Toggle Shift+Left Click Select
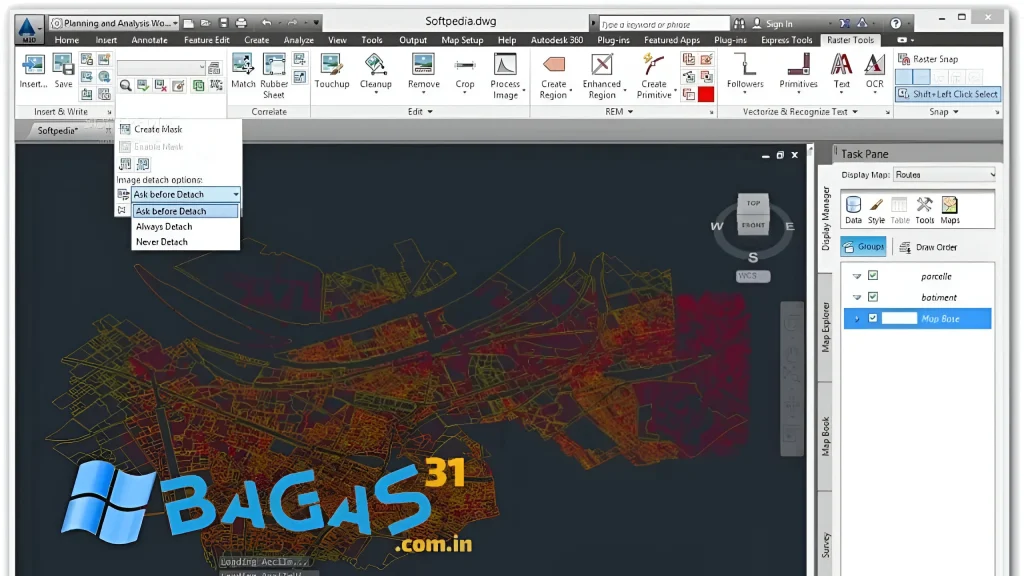 (948, 94)
